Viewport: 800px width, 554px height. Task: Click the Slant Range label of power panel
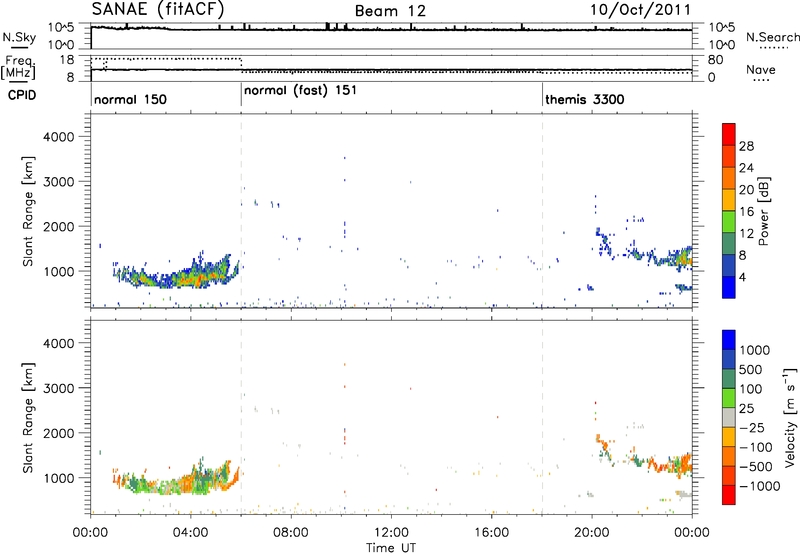(28, 211)
